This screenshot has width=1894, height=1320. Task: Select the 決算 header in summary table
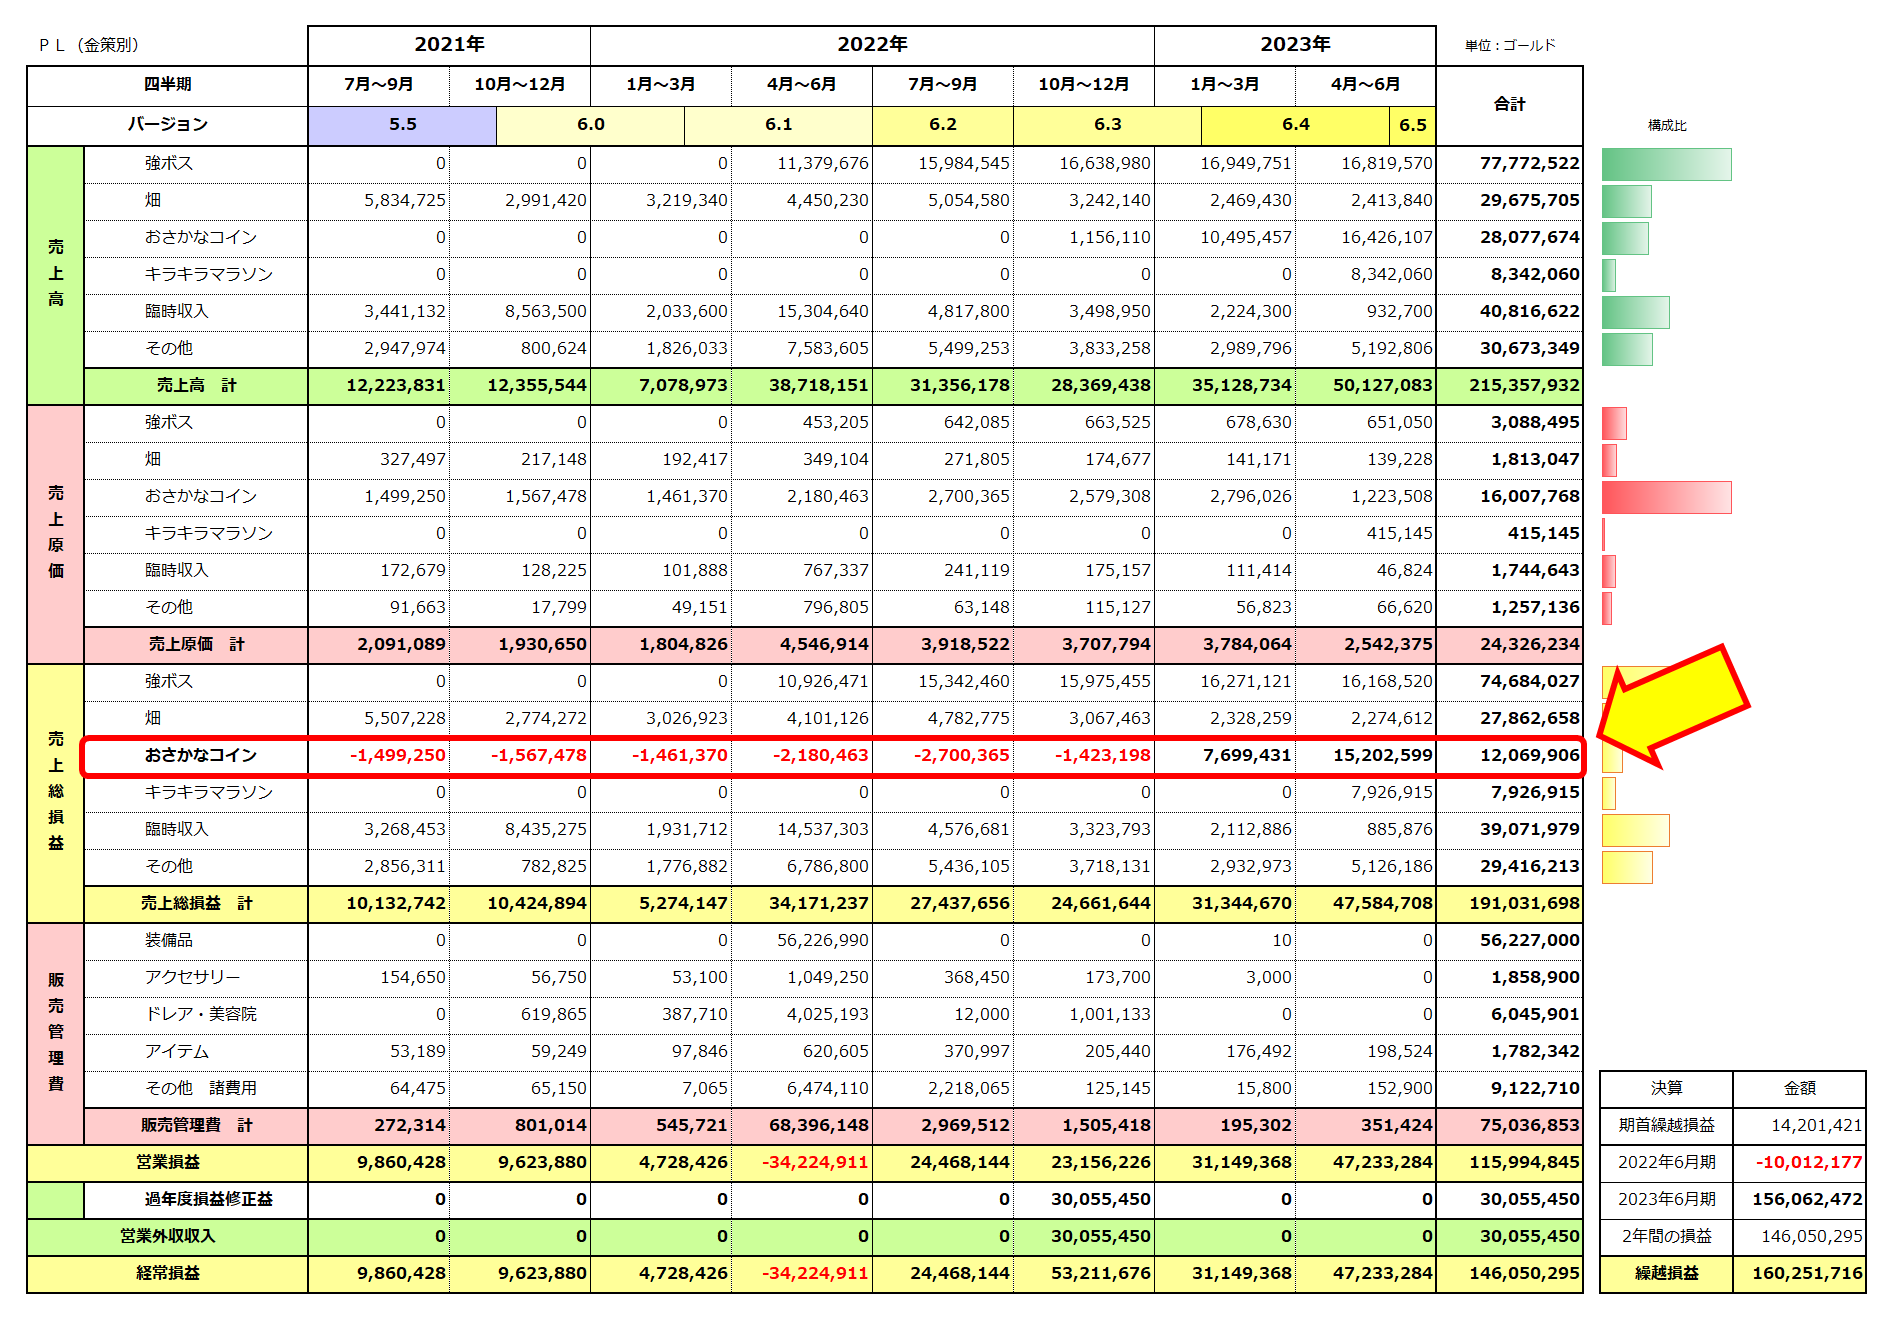point(1665,1088)
